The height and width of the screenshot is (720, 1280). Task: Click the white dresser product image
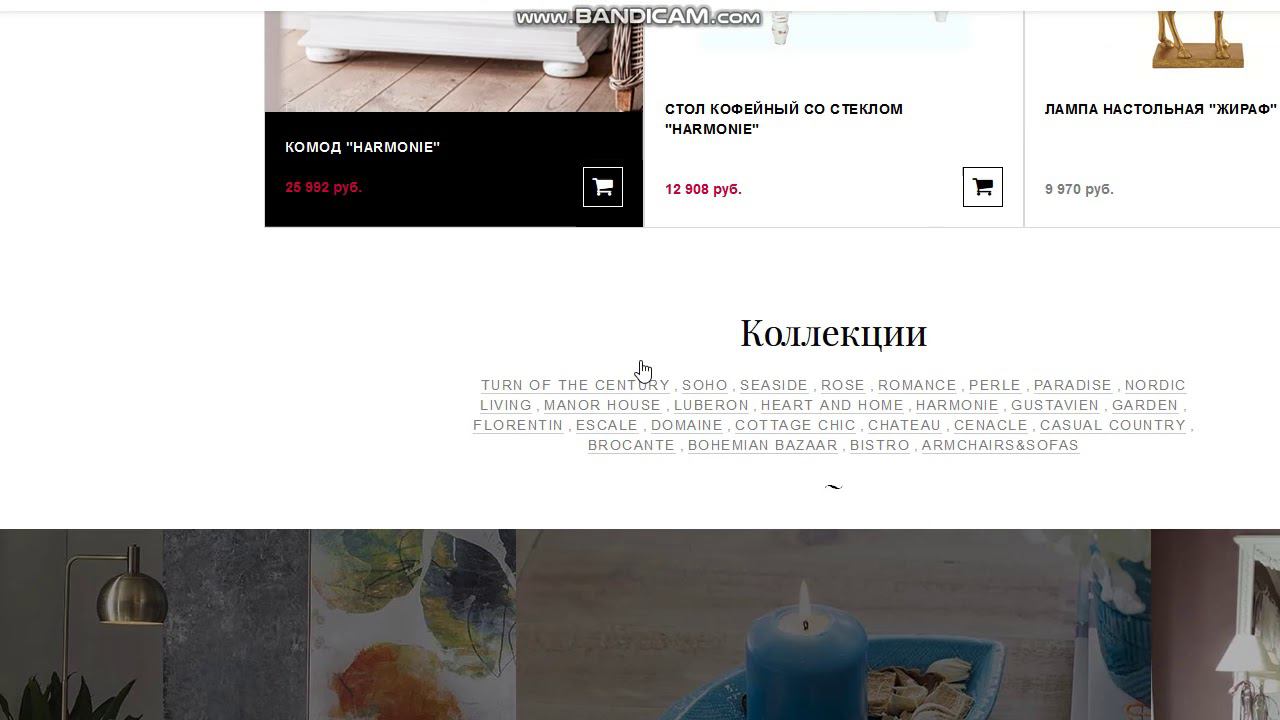point(454,56)
